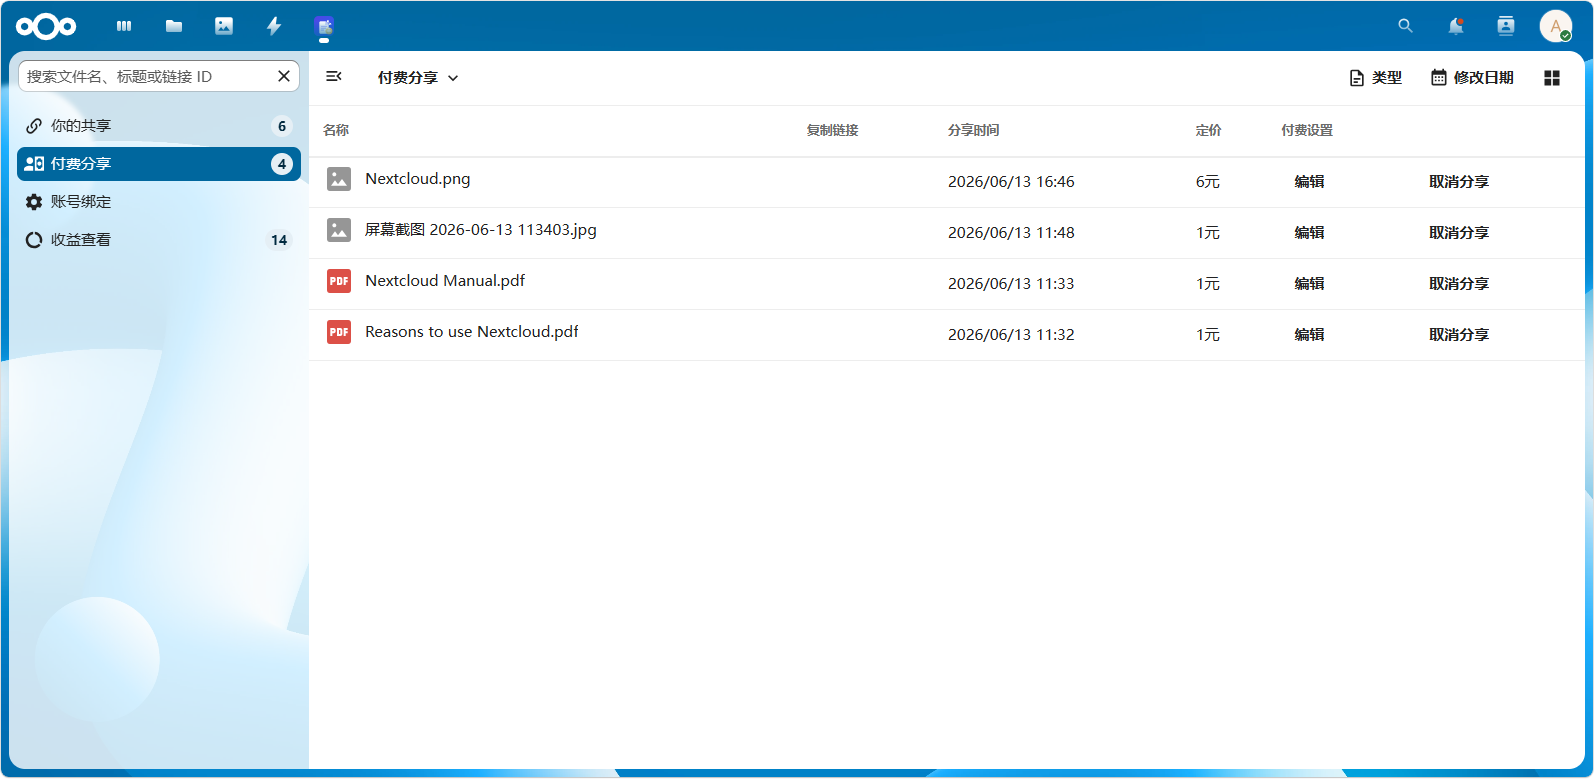Open the notifications bell
Image resolution: width=1596 pixels, height=779 pixels.
click(1456, 26)
